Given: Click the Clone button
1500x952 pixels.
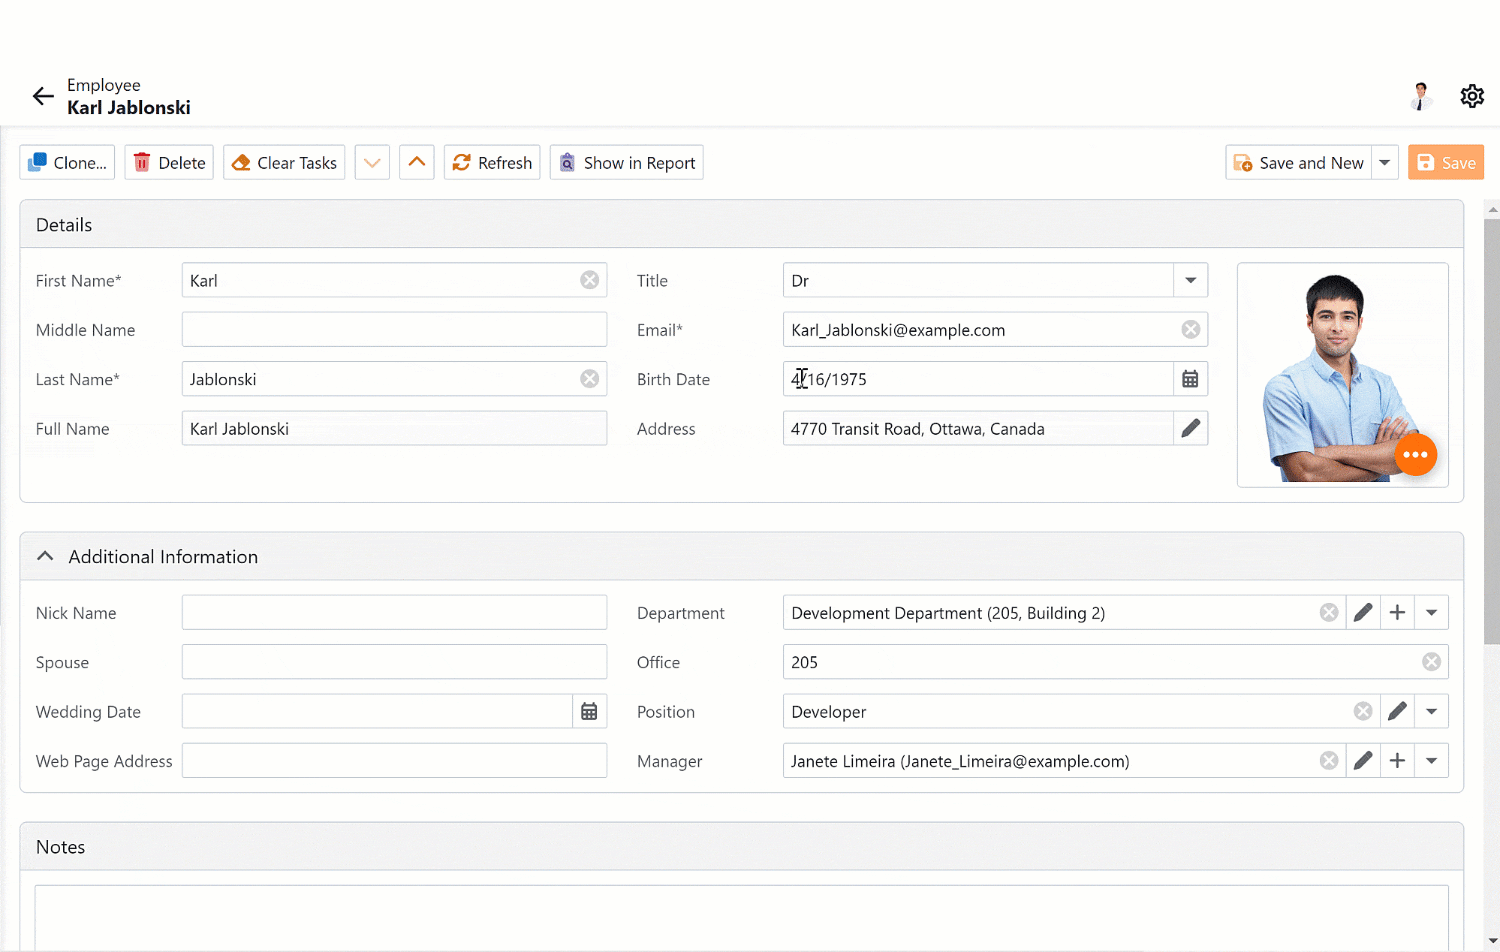Looking at the screenshot, I should [x=67, y=162].
